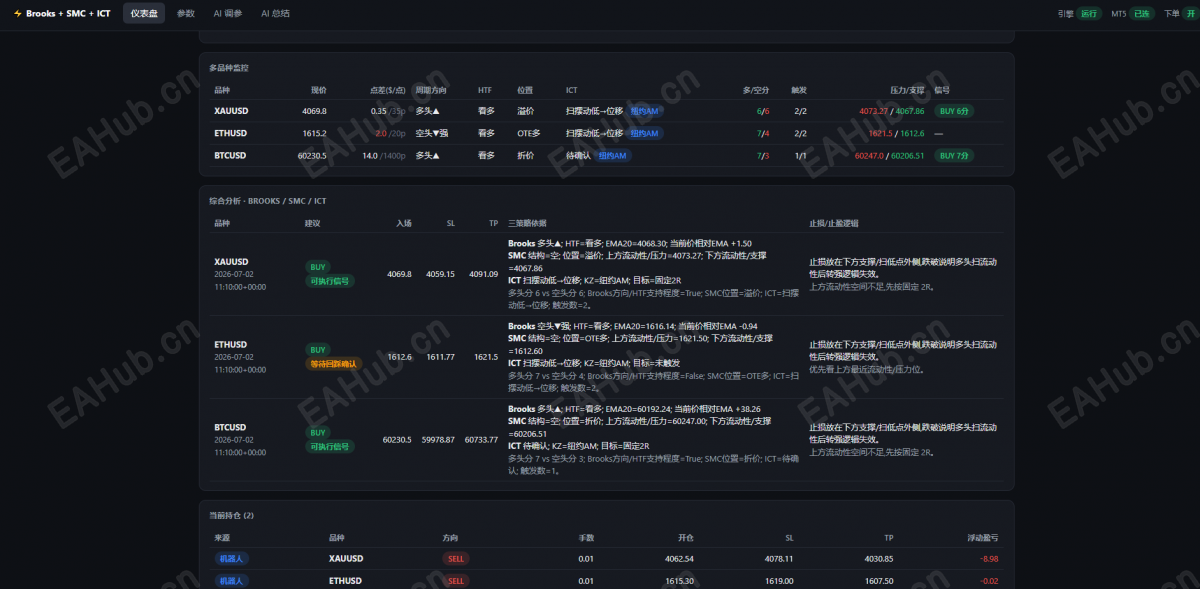Click BUY badge in ETHUSD analysis row
Screen dimensions: 1200x589
(x=318, y=350)
